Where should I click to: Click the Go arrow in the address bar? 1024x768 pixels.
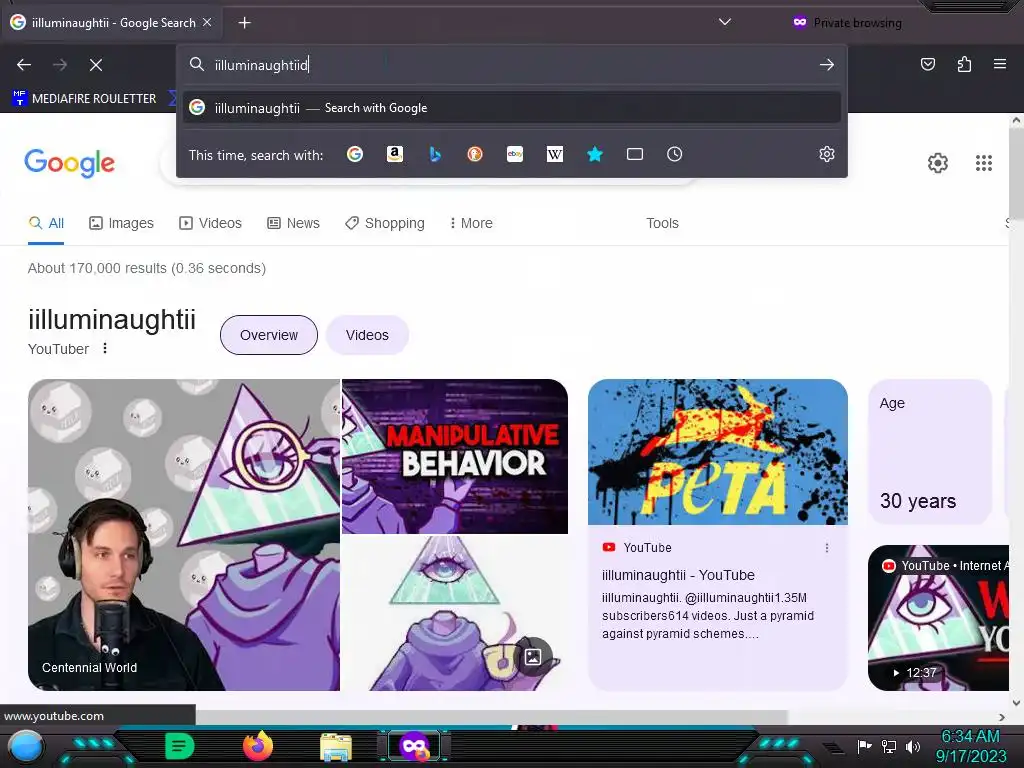827,65
